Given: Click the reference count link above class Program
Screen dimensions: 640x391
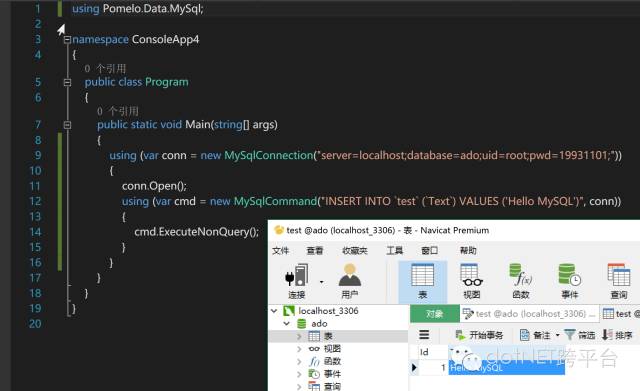Looking at the screenshot, I should tap(105, 69).
